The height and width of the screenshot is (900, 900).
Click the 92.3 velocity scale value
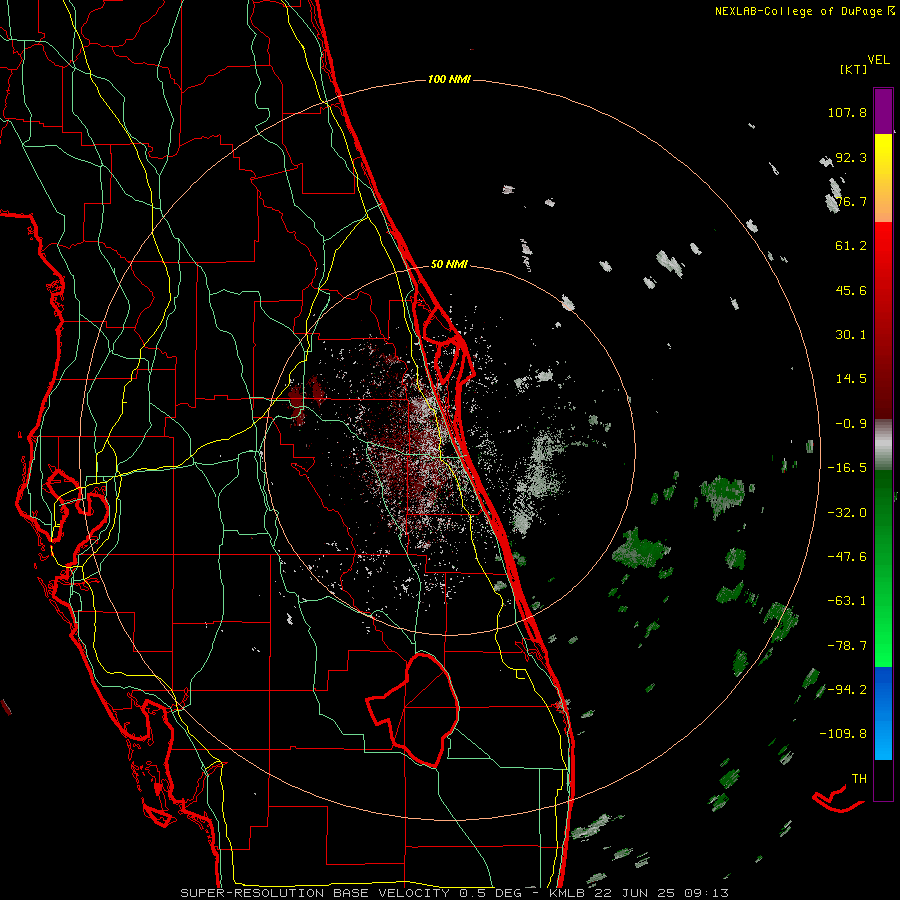pos(851,157)
